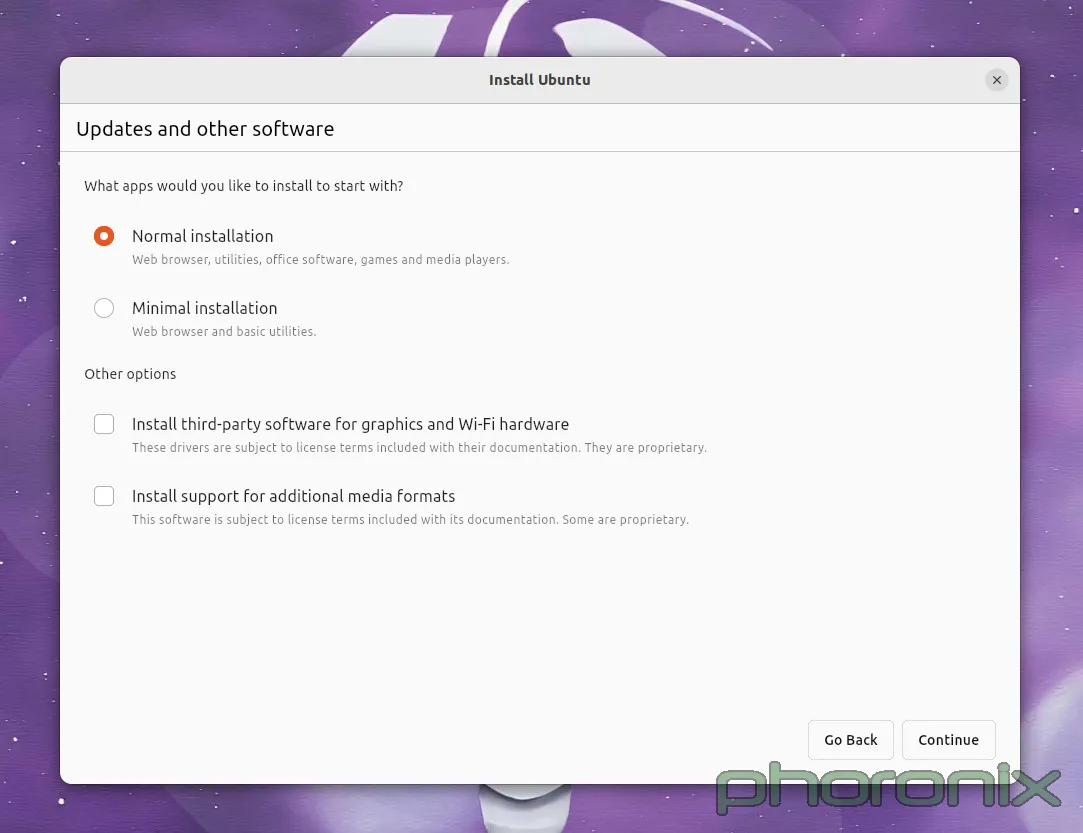1083x833 pixels.
Task: Click the 'Install Ubuntu' title bar text
Action: [x=539, y=80]
